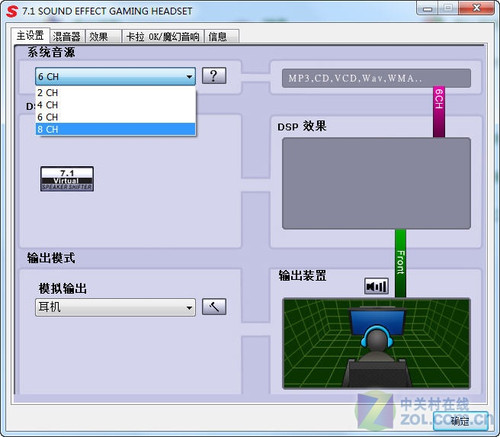Screen dimensions: 500x437
Task: Click the magenta 6CH signal connector
Action: coord(439,112)
